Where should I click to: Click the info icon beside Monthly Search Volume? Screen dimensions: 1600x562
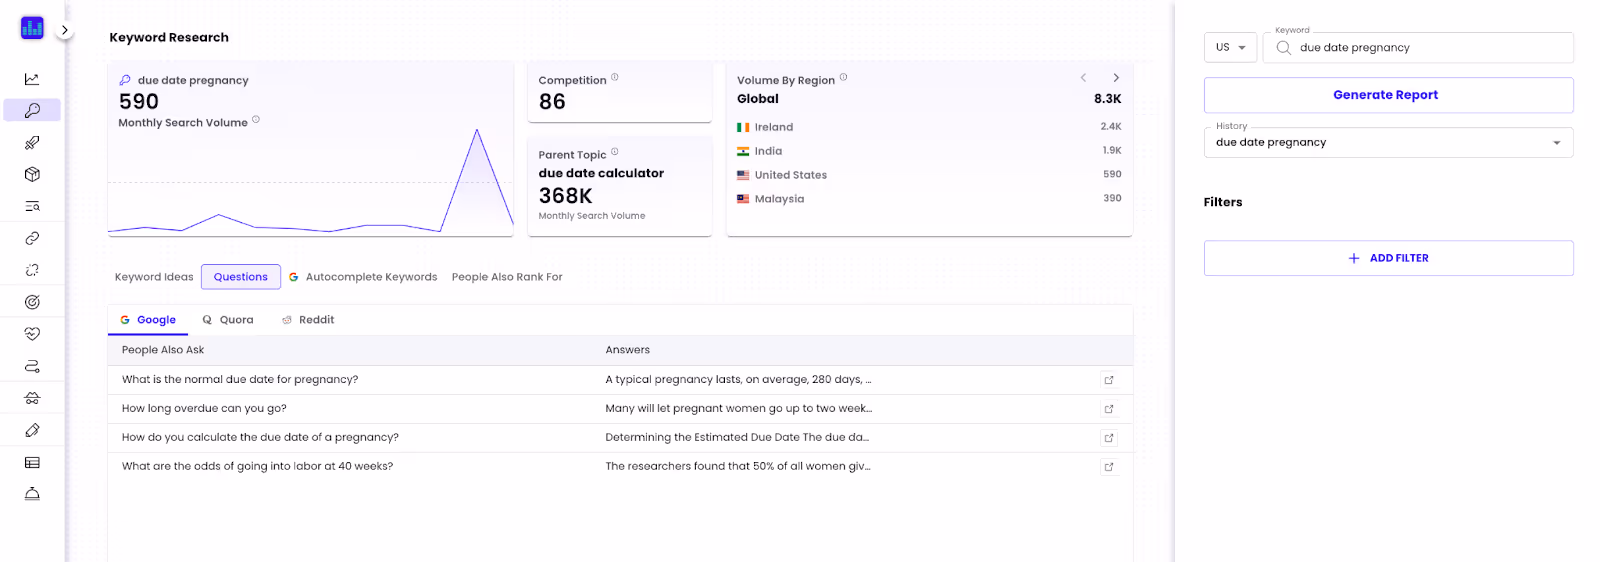pos(256,120)
